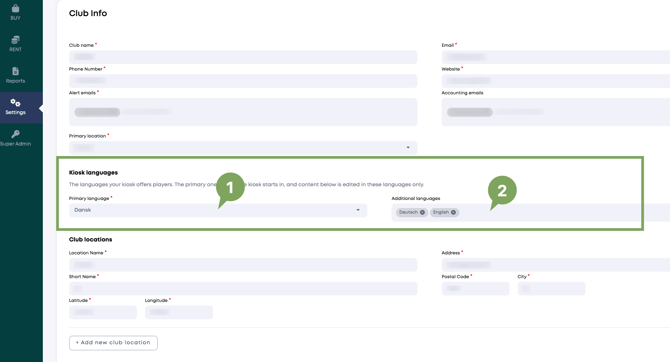The image size is (670, 362).
Task: Click the City input field
Action: pos(551,288)
